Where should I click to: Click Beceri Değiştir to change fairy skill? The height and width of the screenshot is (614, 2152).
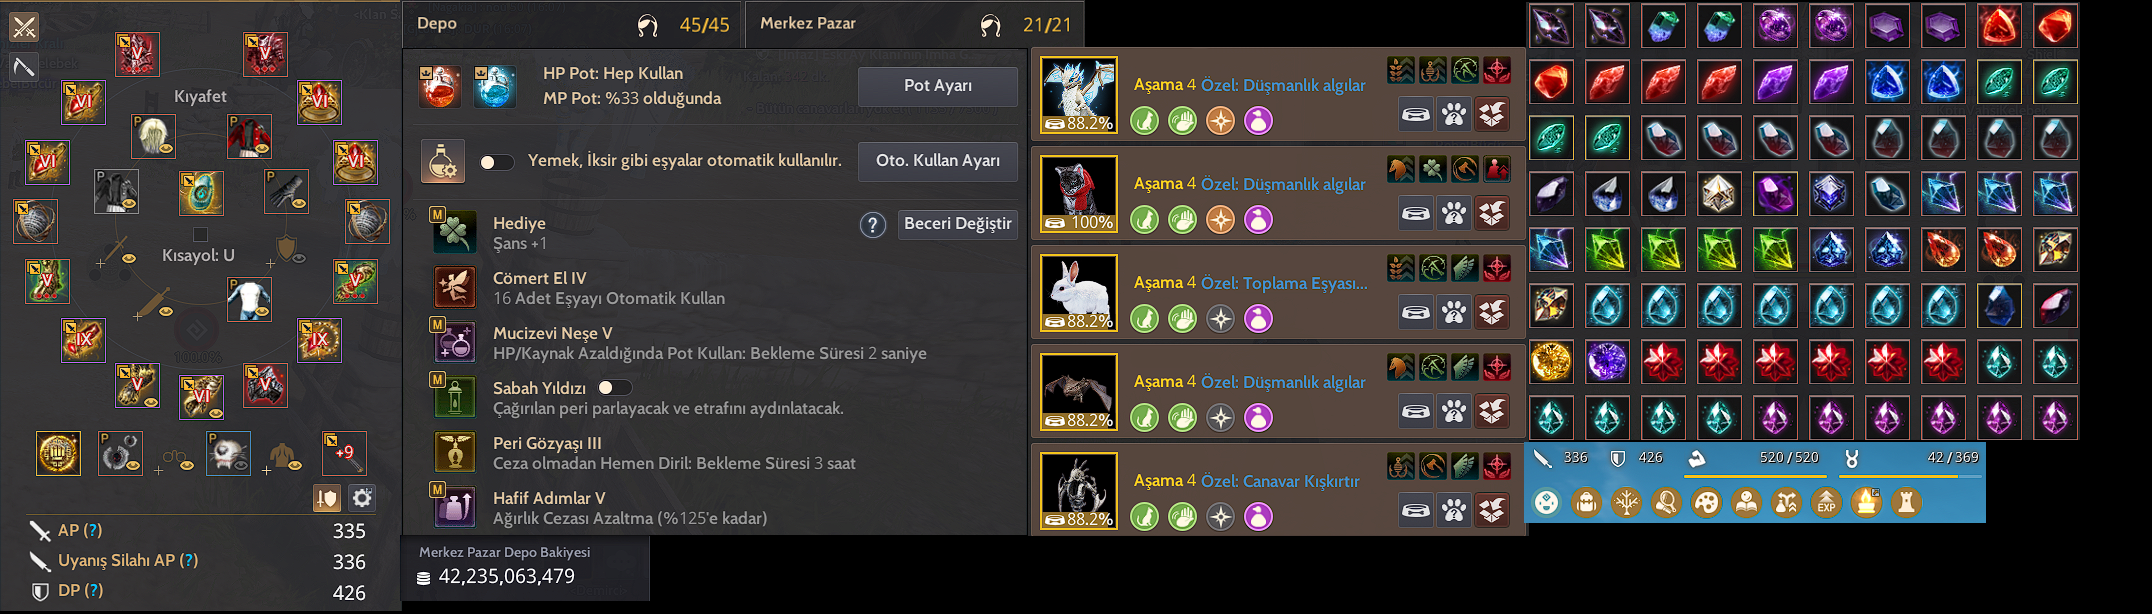[x=957, y=224]
